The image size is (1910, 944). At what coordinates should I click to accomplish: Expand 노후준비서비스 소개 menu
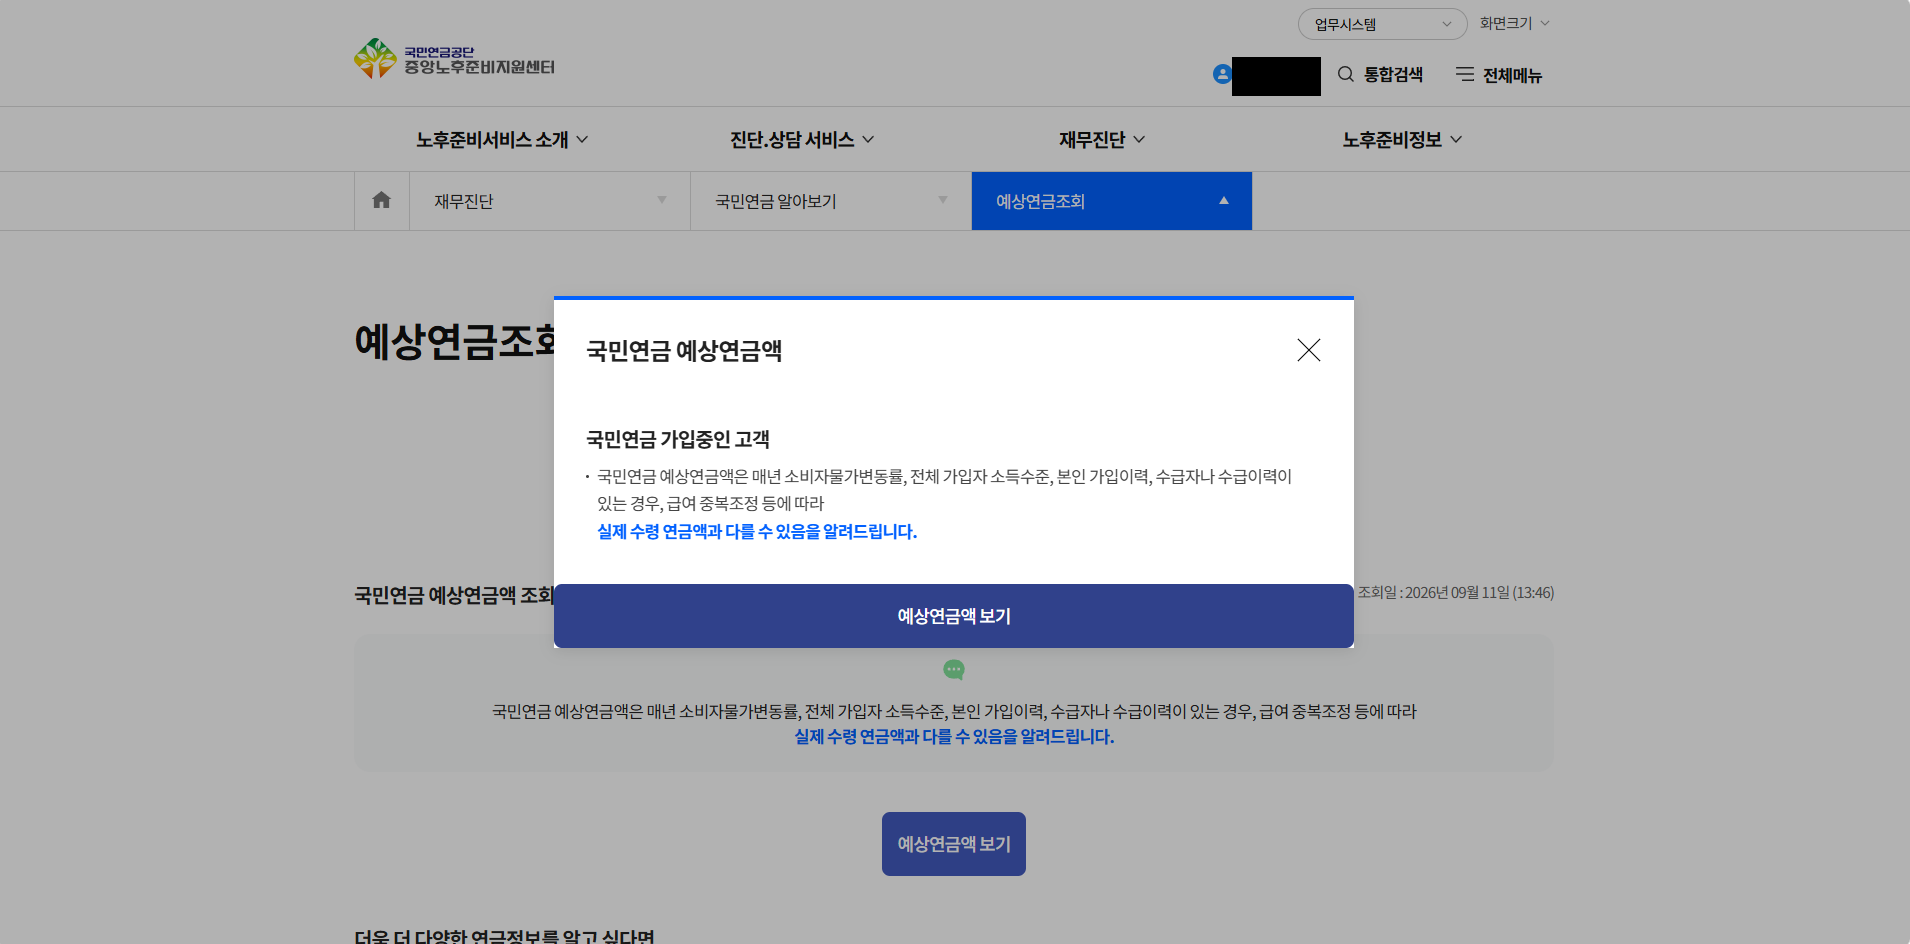(502, 140)
